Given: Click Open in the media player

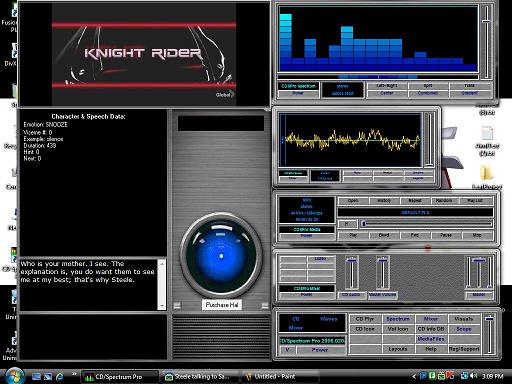Looking at the screenshot, I should tap(353, 200).
